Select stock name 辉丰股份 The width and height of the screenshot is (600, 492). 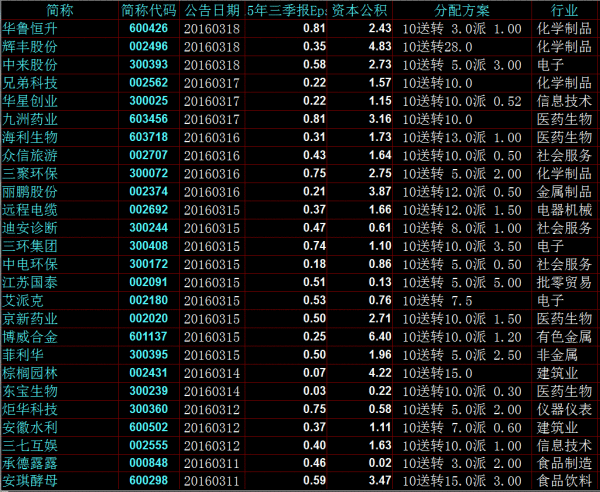(30, 47)
